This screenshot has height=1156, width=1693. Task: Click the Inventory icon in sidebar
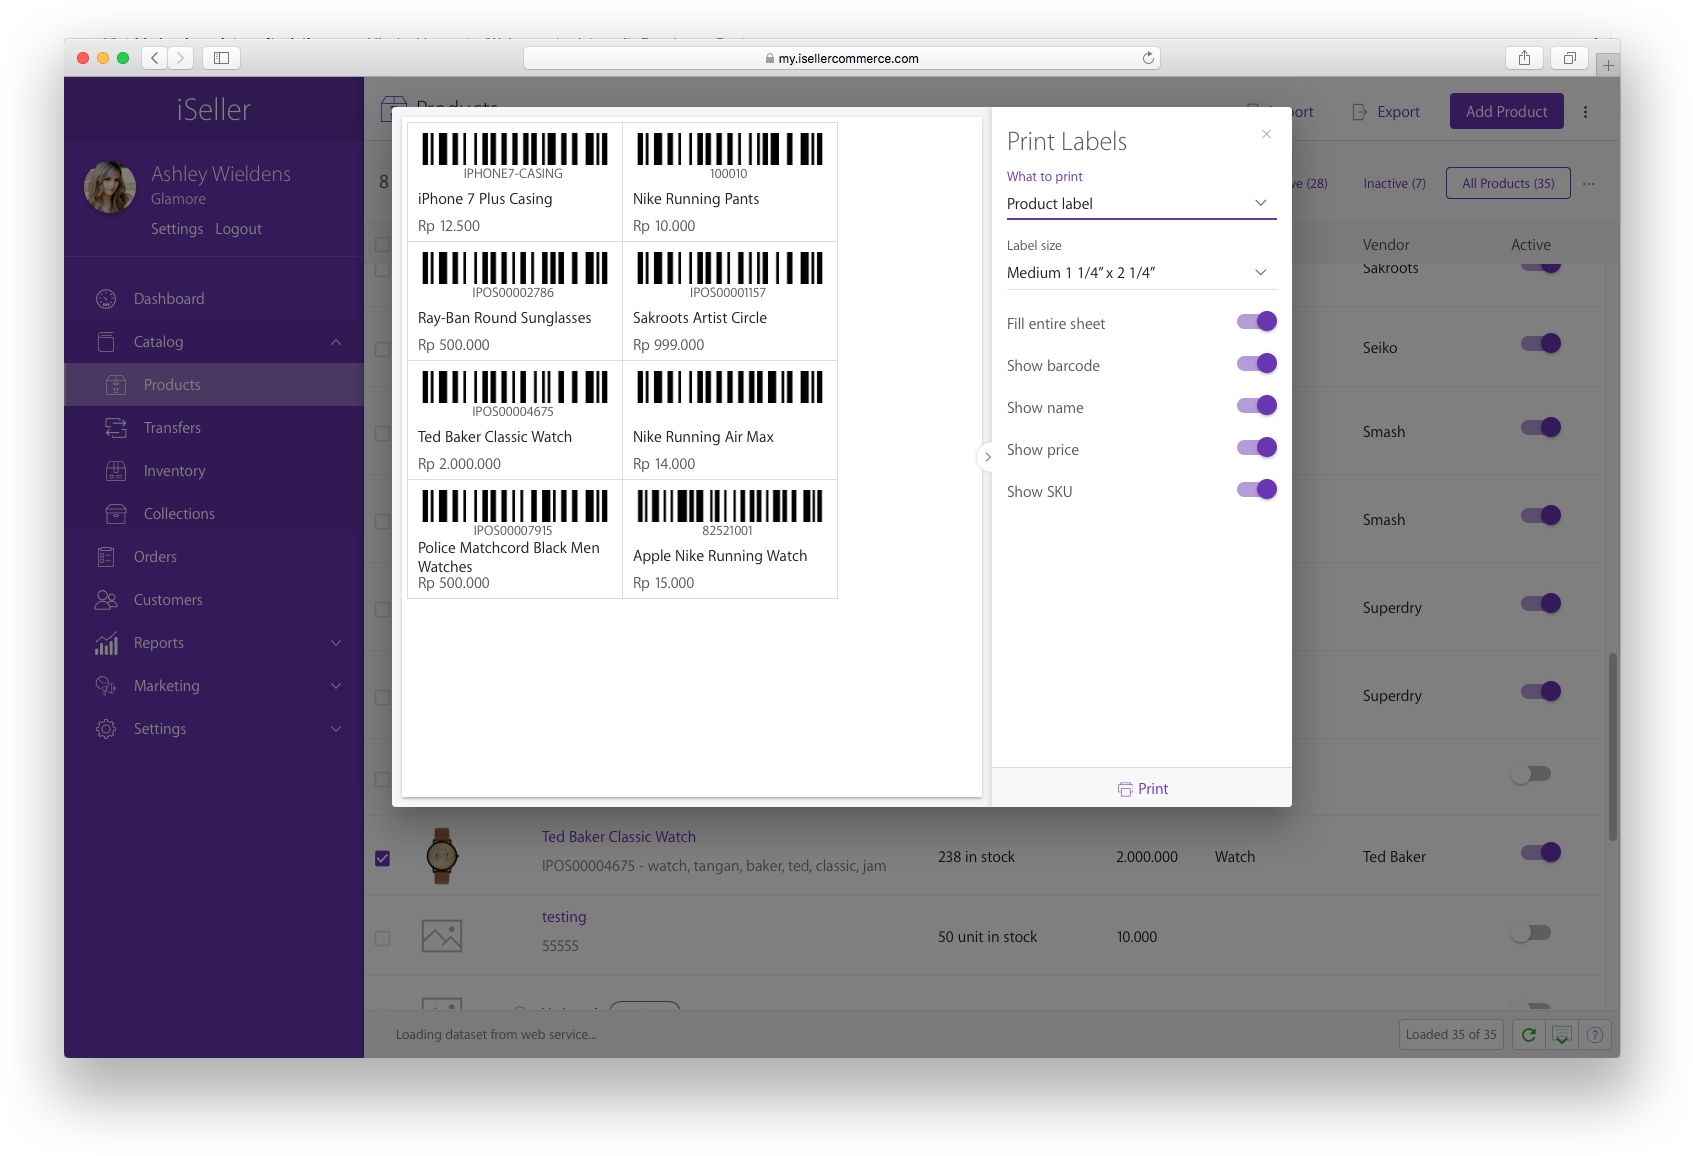(116, 471)
